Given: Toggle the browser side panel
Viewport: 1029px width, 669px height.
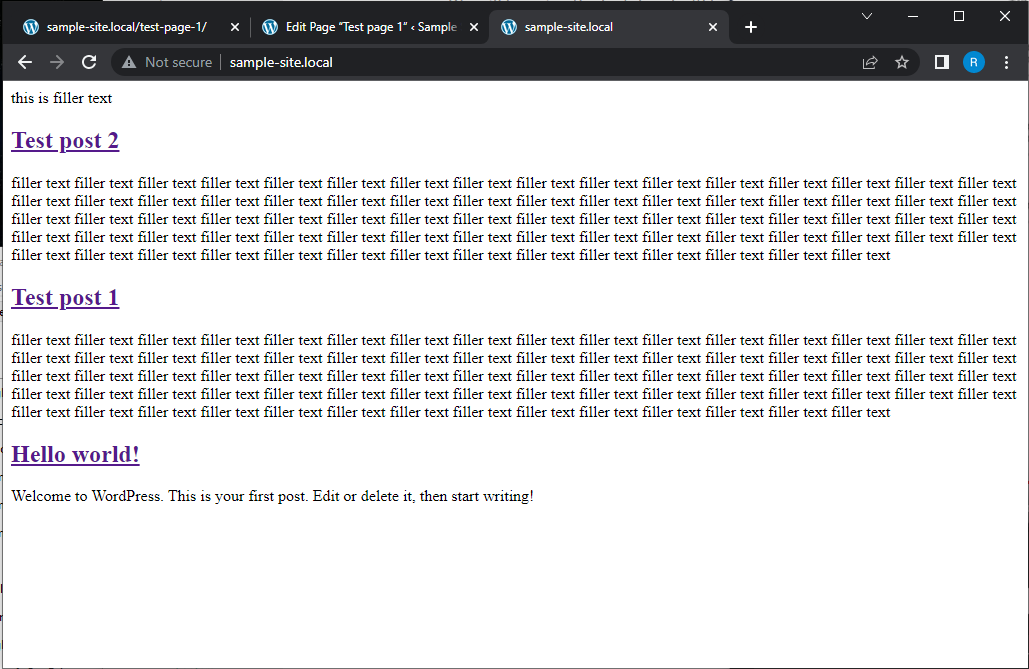Looking at the screenshot, I should (941, 62).
